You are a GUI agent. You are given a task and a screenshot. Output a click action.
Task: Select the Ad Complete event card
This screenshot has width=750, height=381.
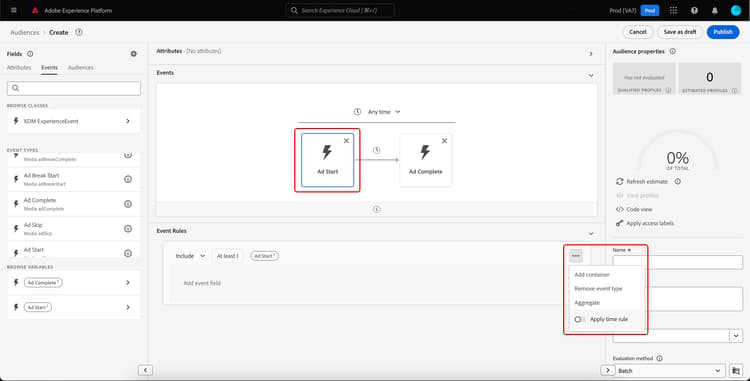pyautogui.click(x=425, y=160)
